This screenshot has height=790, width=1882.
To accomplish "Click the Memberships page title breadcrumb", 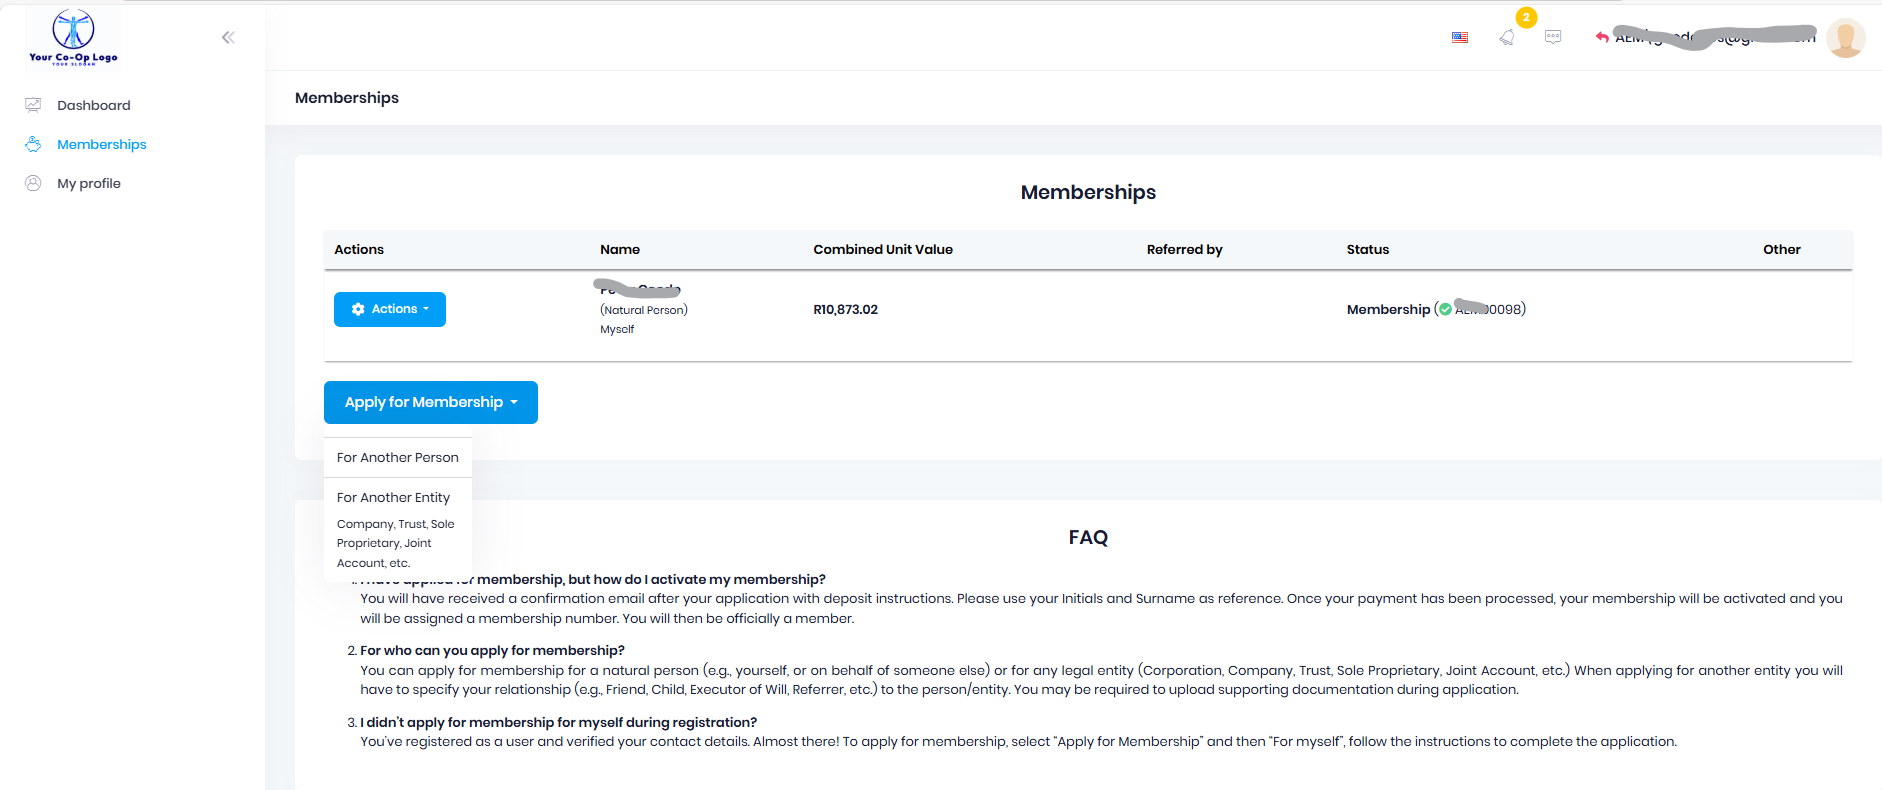I will coord(347,98).
